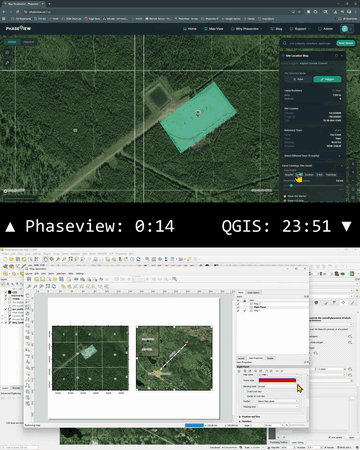
Task: Open the frame color dropdown arrow
Action: coord(298,380)
